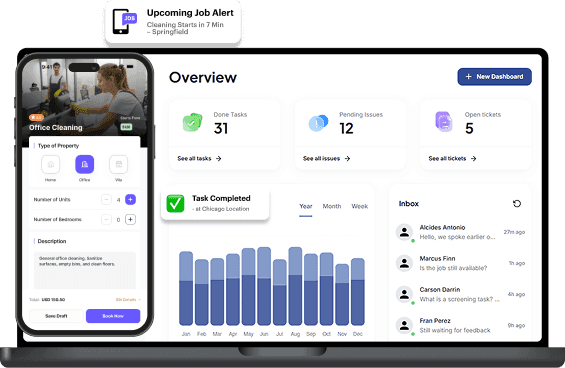Click the Aug bar in chart
The height and width of the screenshot is (368, 565).
click(x=295, y=286)
